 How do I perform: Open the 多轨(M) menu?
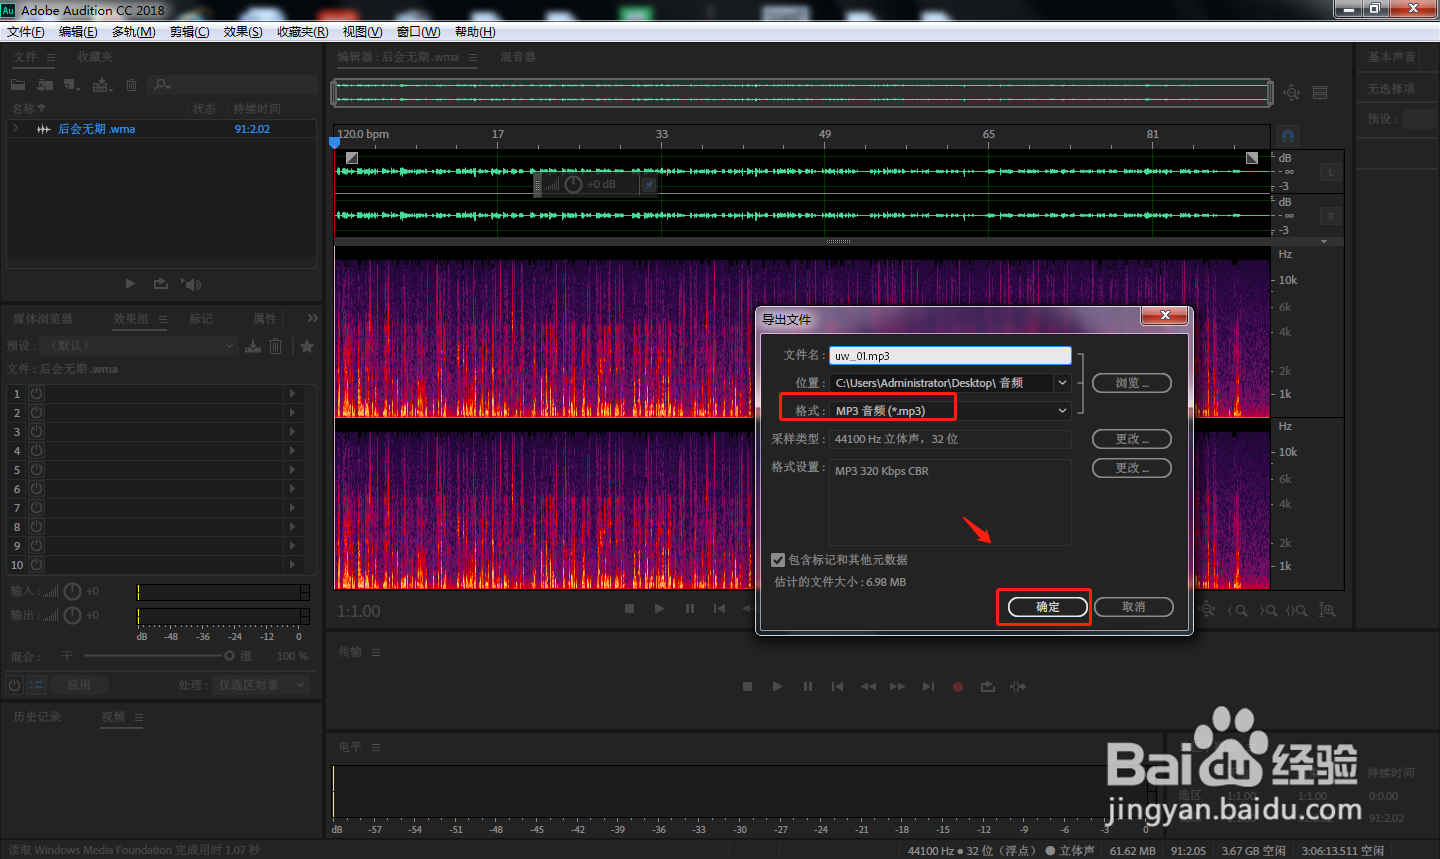[x=133, y=32]
